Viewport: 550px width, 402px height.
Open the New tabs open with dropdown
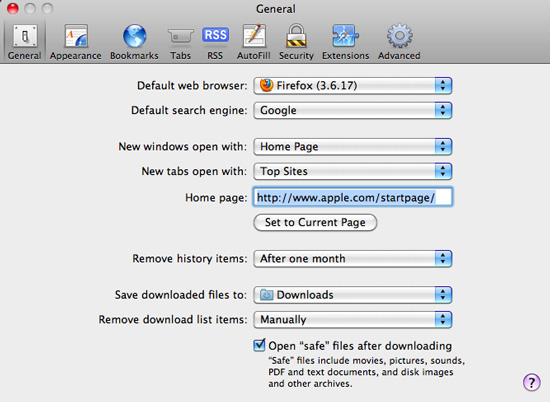point(353,172)
